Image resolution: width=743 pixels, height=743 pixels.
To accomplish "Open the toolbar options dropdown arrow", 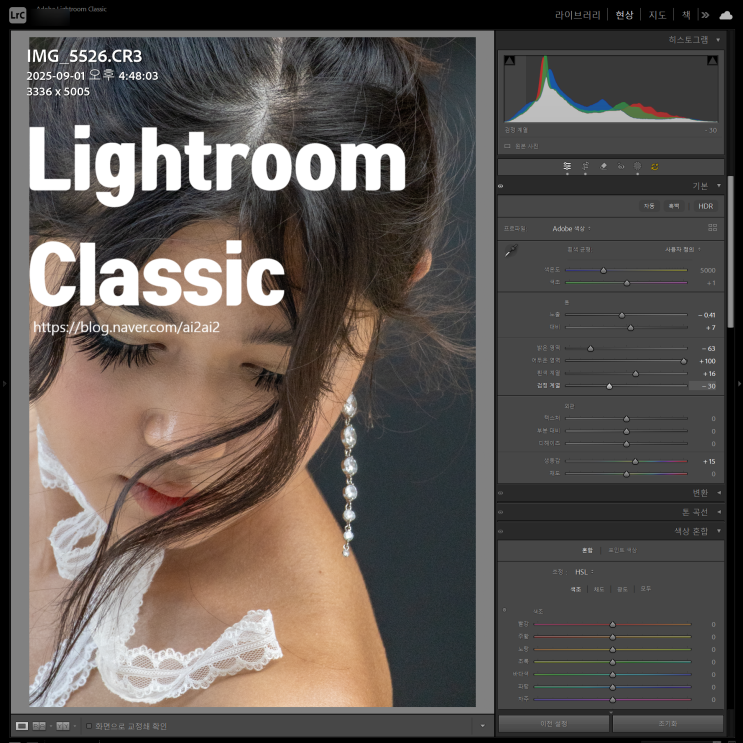I will [x=482, y=726].
